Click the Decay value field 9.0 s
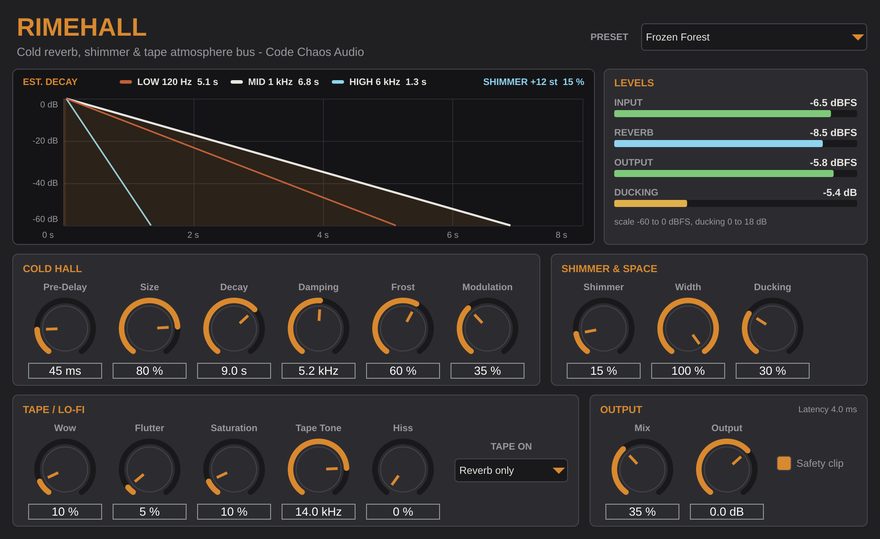This screenshot has height=539, width=880. 234,371
